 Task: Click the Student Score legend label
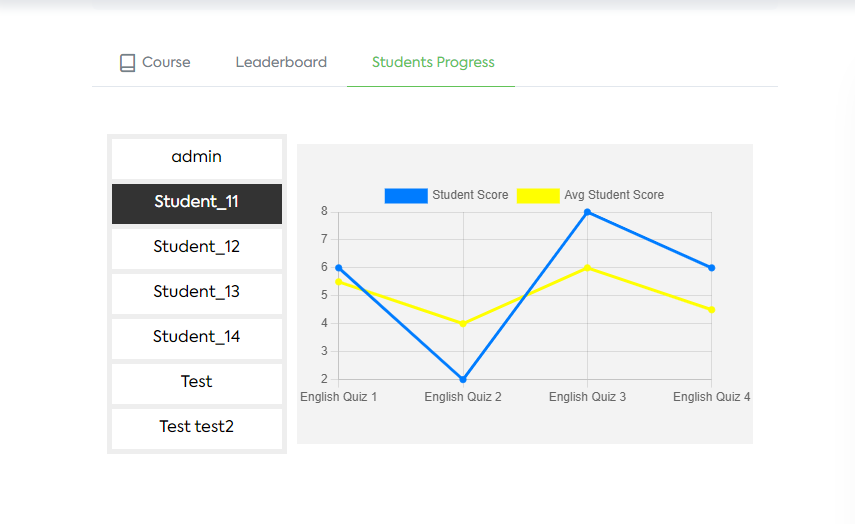click(470, 195)
